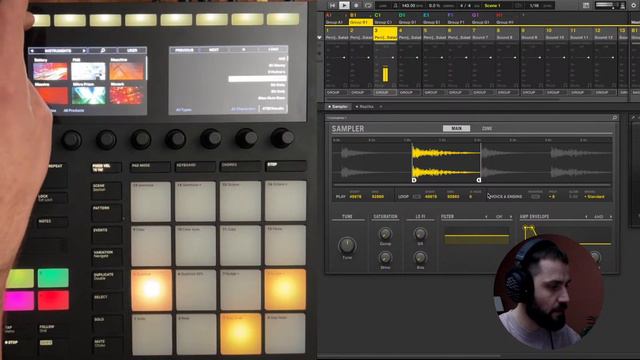Open the Standard engine mode dropdown
The image size is (640, 360).
(x=594, y=197)
